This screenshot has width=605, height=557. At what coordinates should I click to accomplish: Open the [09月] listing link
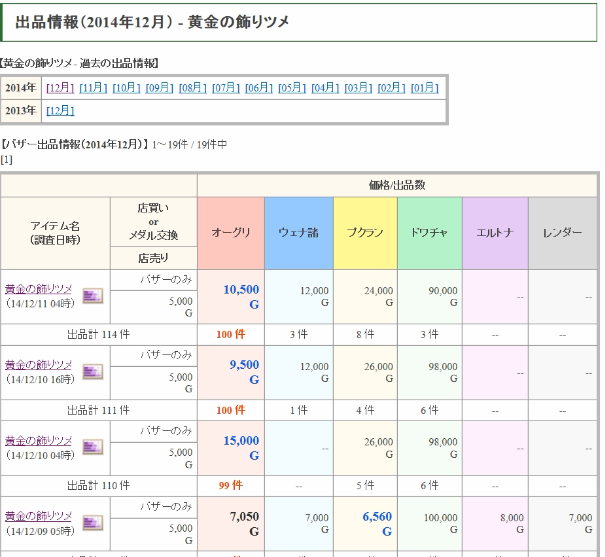(x=159, y=88)
